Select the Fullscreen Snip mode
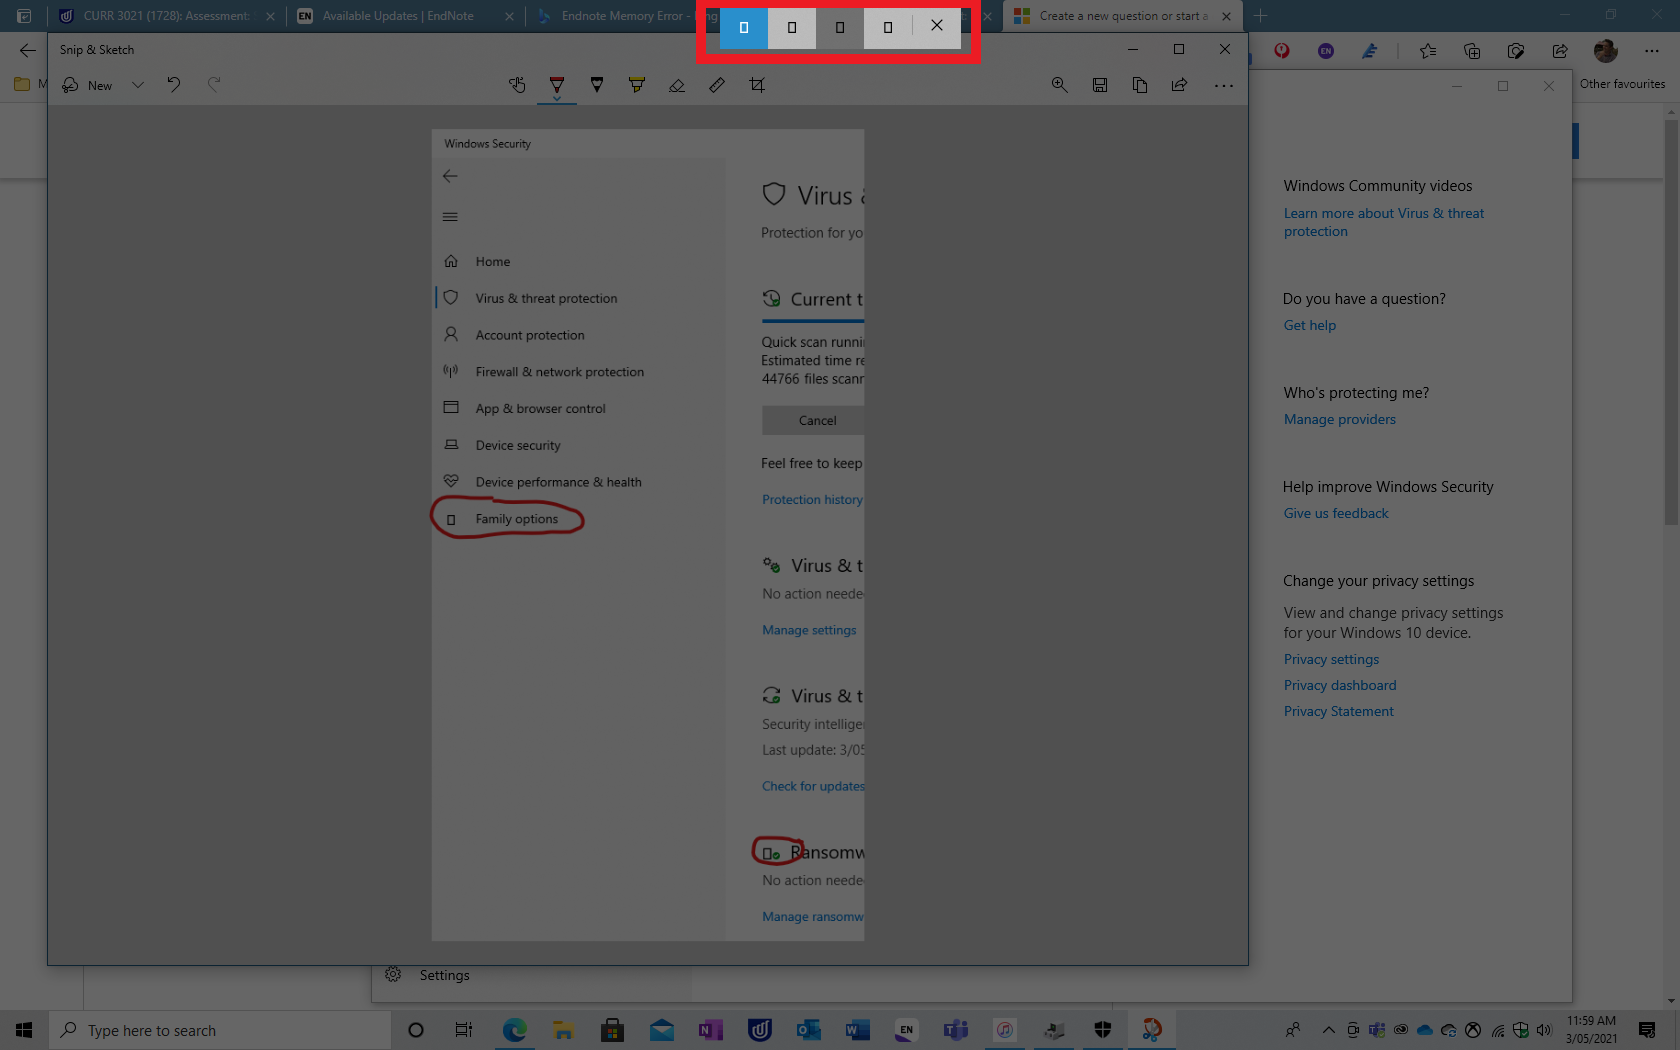 (x=887, y=28)
